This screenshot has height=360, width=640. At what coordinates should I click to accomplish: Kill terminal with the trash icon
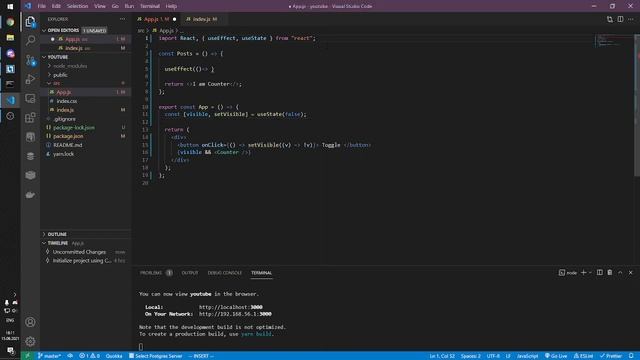click(610, 273)
